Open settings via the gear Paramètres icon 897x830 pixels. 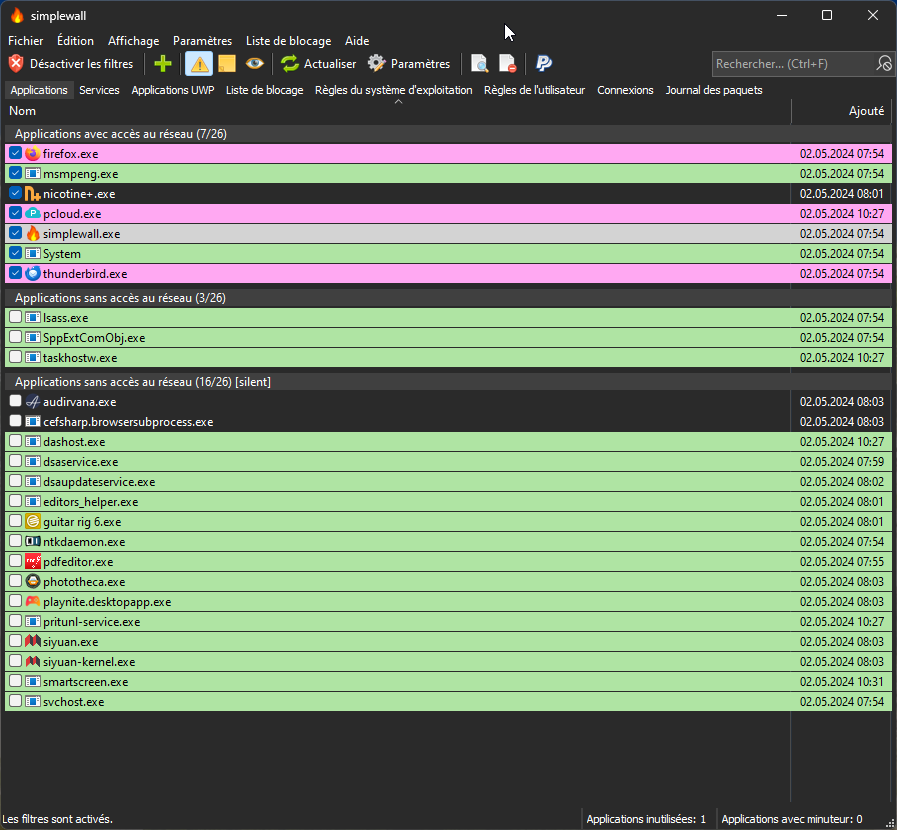tap(376, 63)
